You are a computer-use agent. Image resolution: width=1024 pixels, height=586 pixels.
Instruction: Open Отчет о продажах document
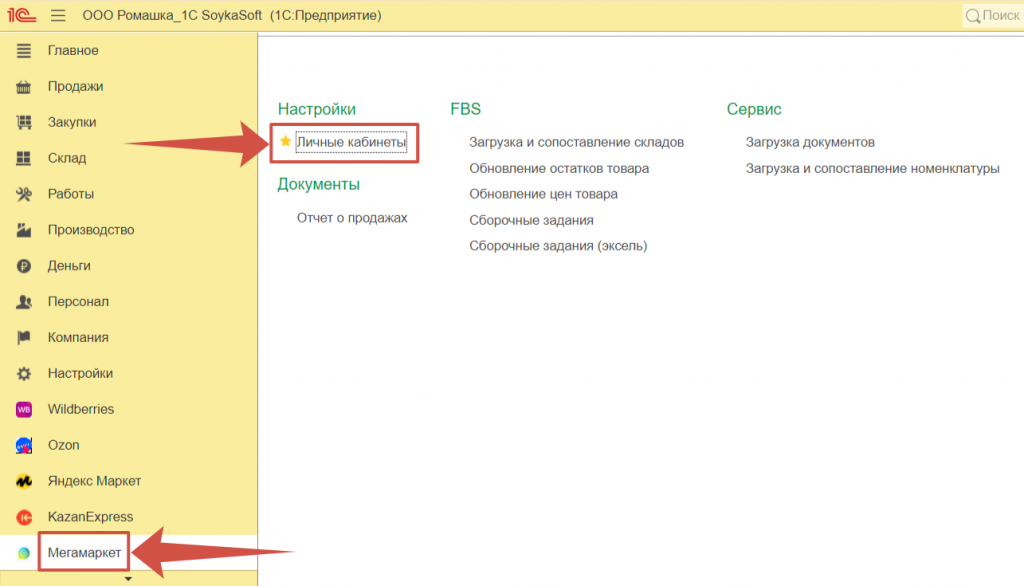pyautogui.click(x=352, y=217)
